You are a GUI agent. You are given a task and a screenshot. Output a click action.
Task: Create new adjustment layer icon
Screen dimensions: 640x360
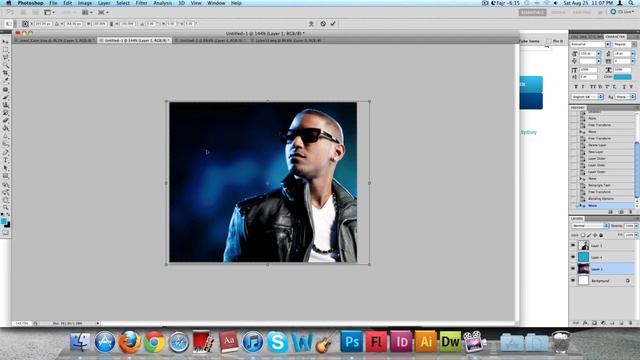click(603, 323)
